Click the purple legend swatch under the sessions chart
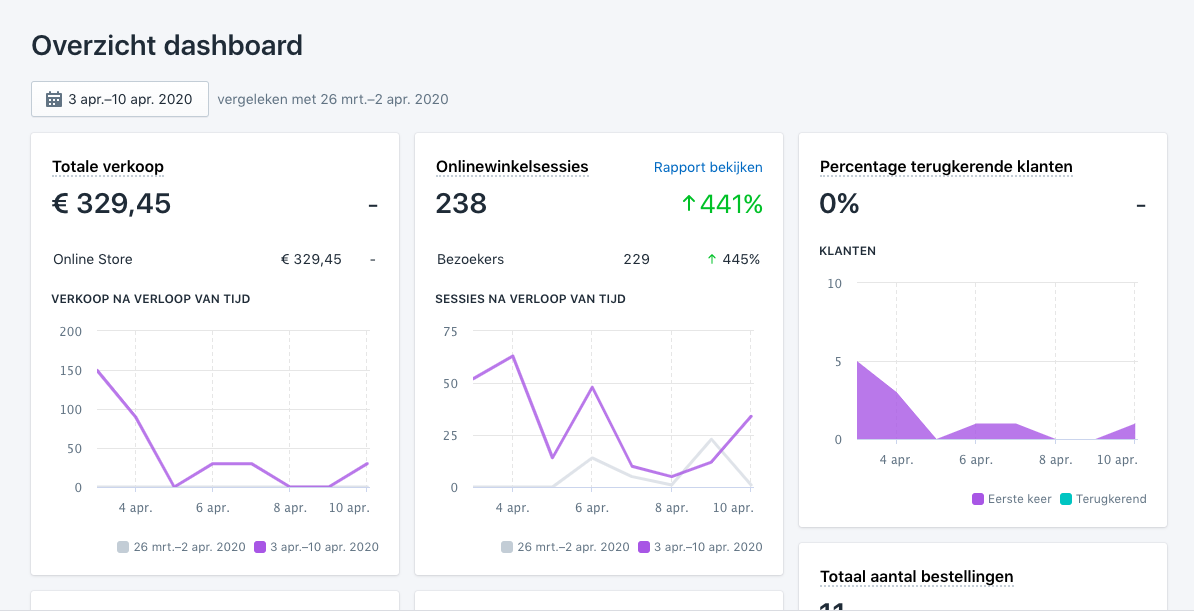1194x613 pixels. pos(644,547)
